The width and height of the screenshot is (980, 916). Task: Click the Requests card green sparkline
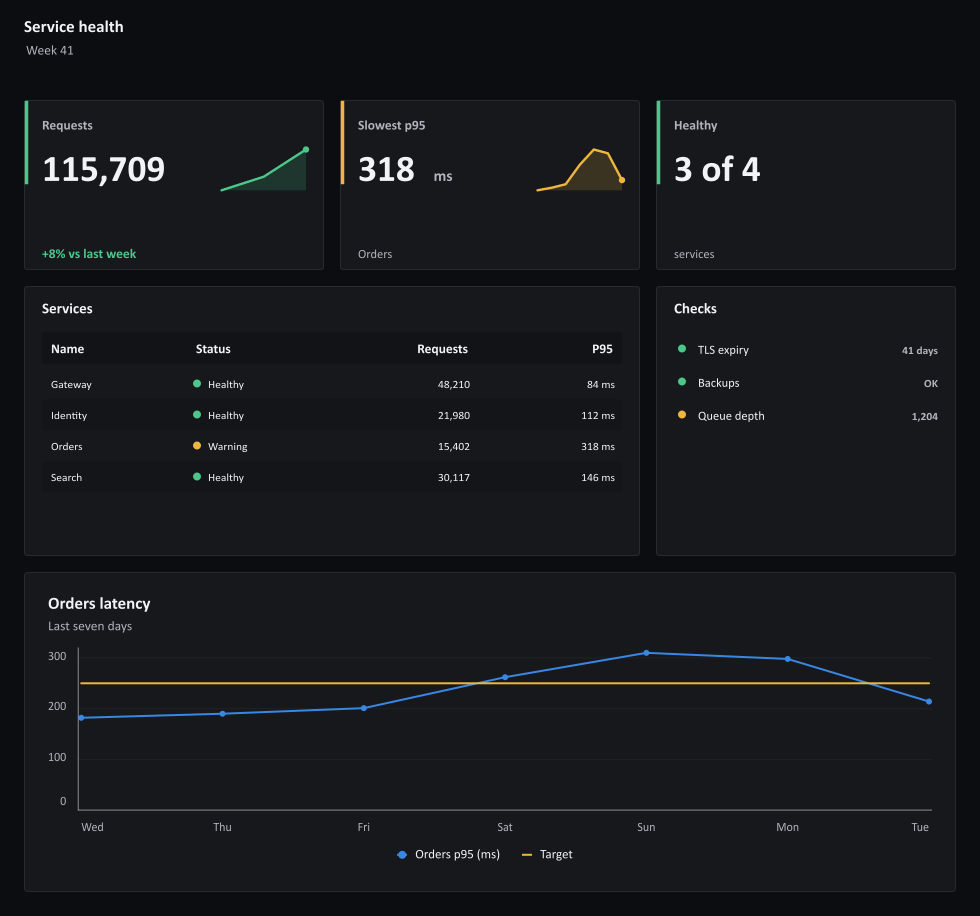coord(264,169)
